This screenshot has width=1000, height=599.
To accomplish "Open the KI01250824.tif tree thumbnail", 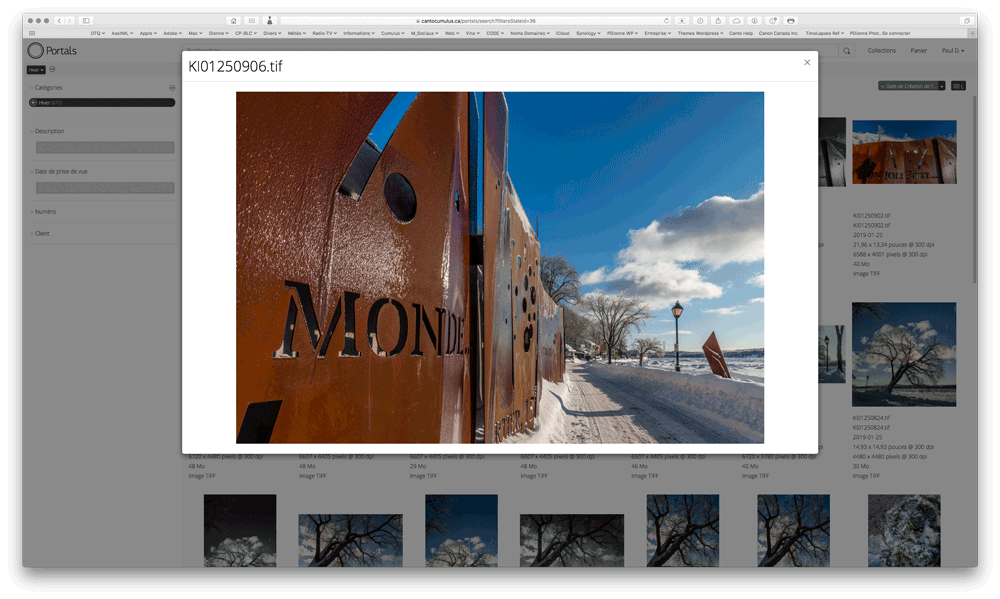I will coord(904,354).
